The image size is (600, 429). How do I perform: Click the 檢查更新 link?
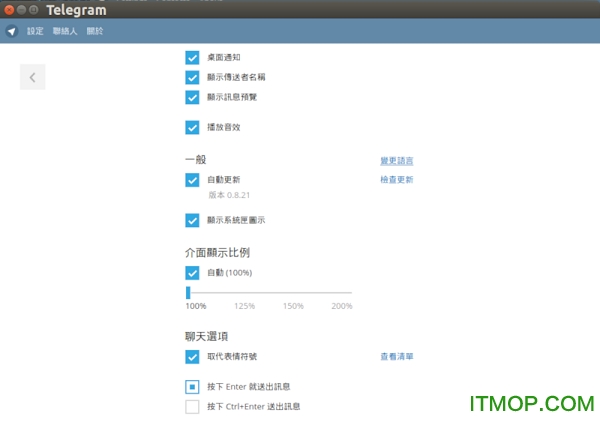[x=397, y=179]
